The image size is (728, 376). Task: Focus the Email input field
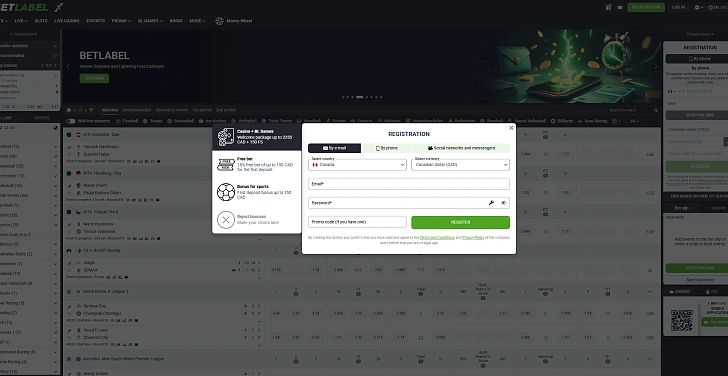[x=409, y=184]
